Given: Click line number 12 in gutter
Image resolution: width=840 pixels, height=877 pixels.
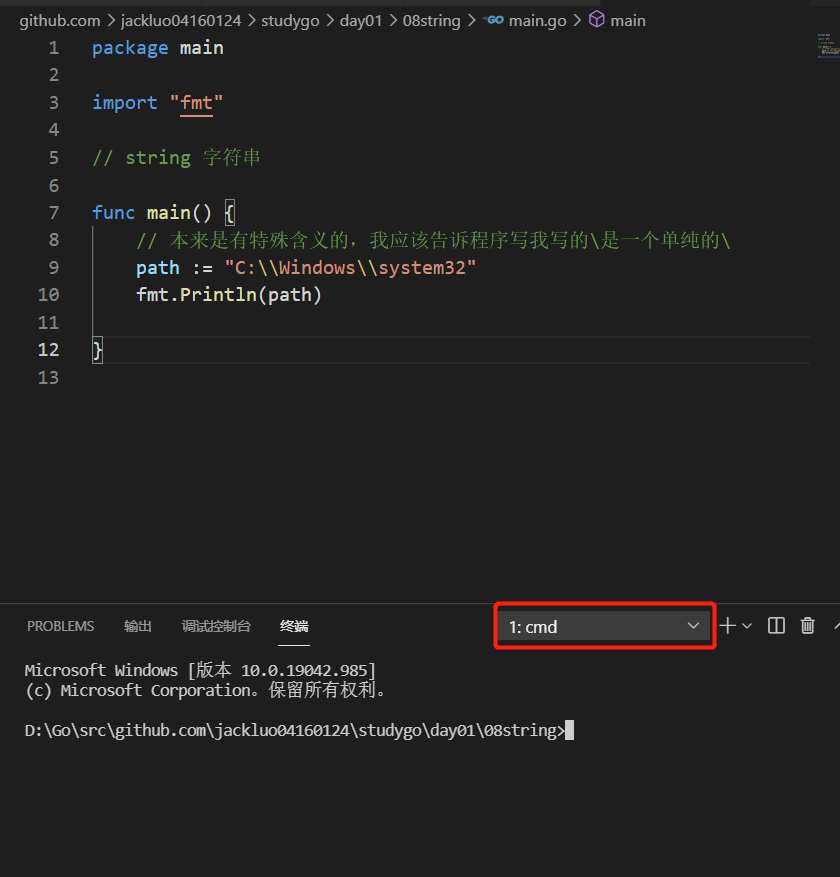Looking at the screenshot, I should pyautogui.click(x=48, y=350).
